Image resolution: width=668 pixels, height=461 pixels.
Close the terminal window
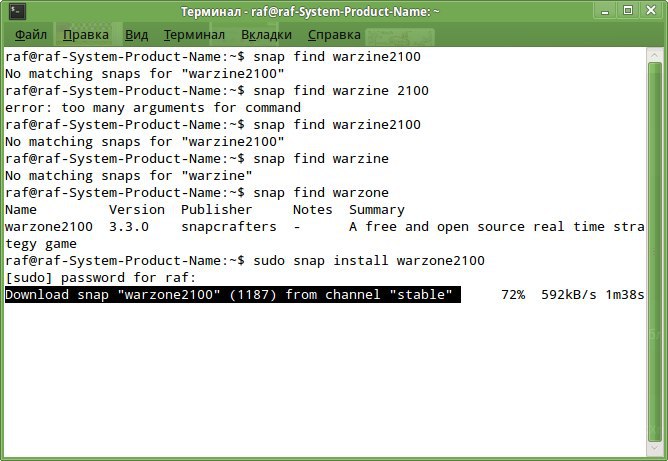pyautogui.click(x=651, y=11)
